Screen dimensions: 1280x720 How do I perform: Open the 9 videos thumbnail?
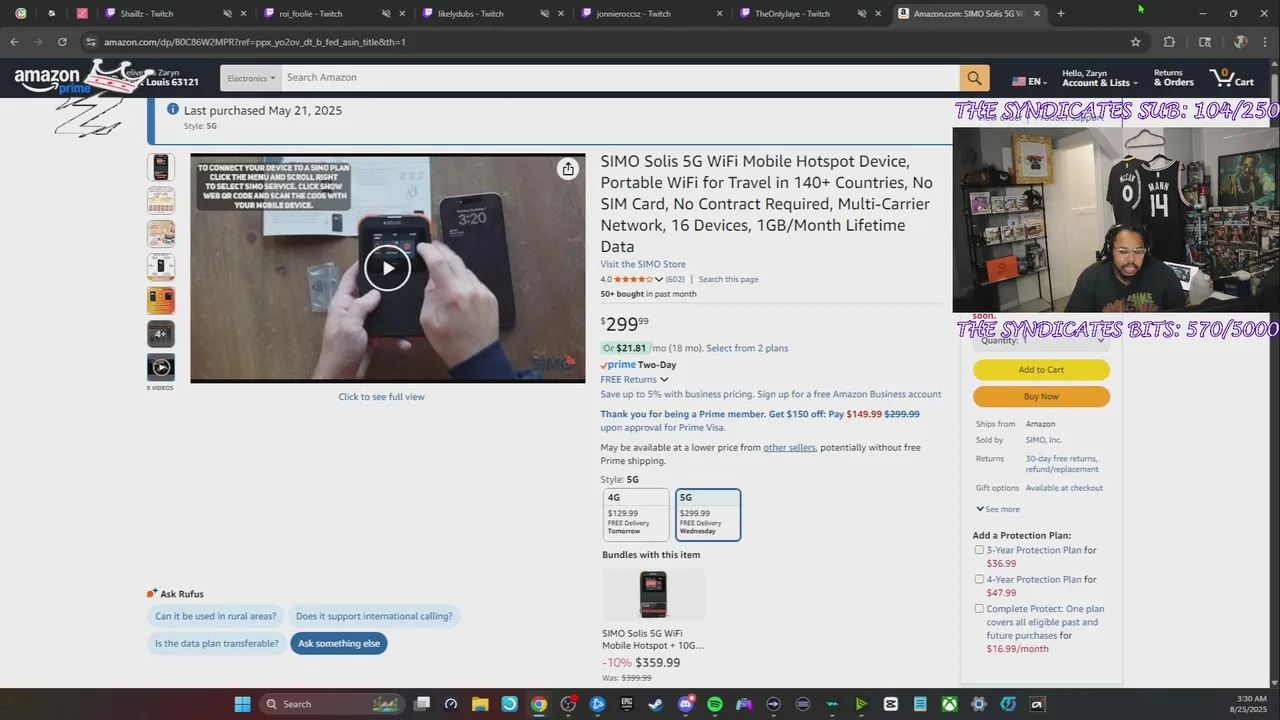pyautogui.click(x=161, y=367)
